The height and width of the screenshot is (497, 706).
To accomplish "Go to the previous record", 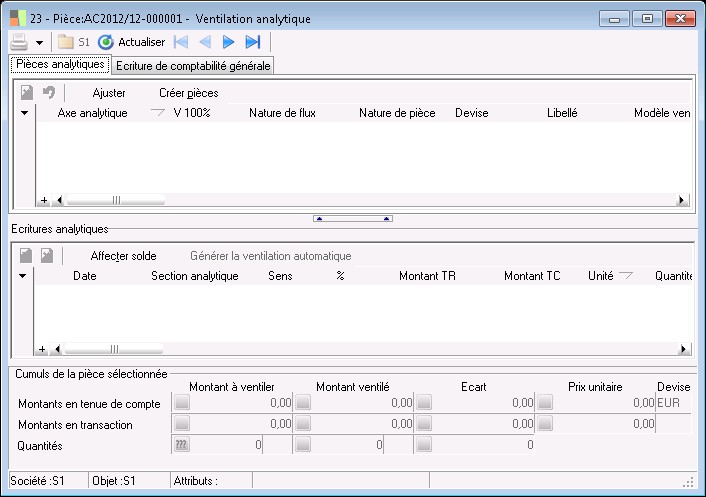I will pos(205,42).
